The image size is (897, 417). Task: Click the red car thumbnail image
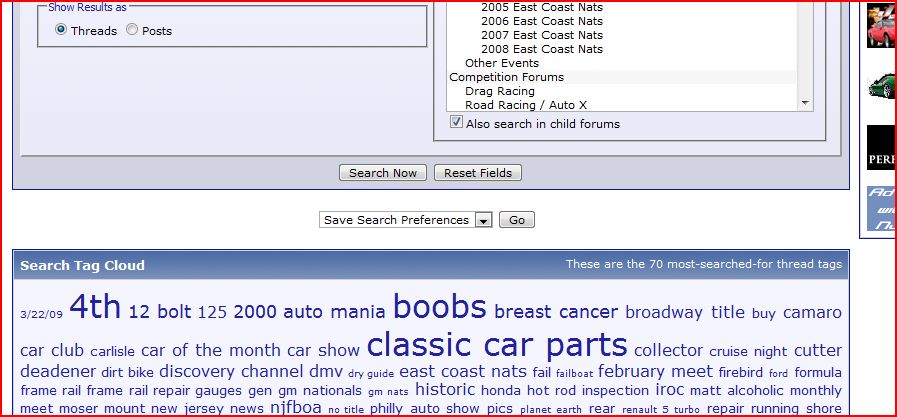pos(880,25)
